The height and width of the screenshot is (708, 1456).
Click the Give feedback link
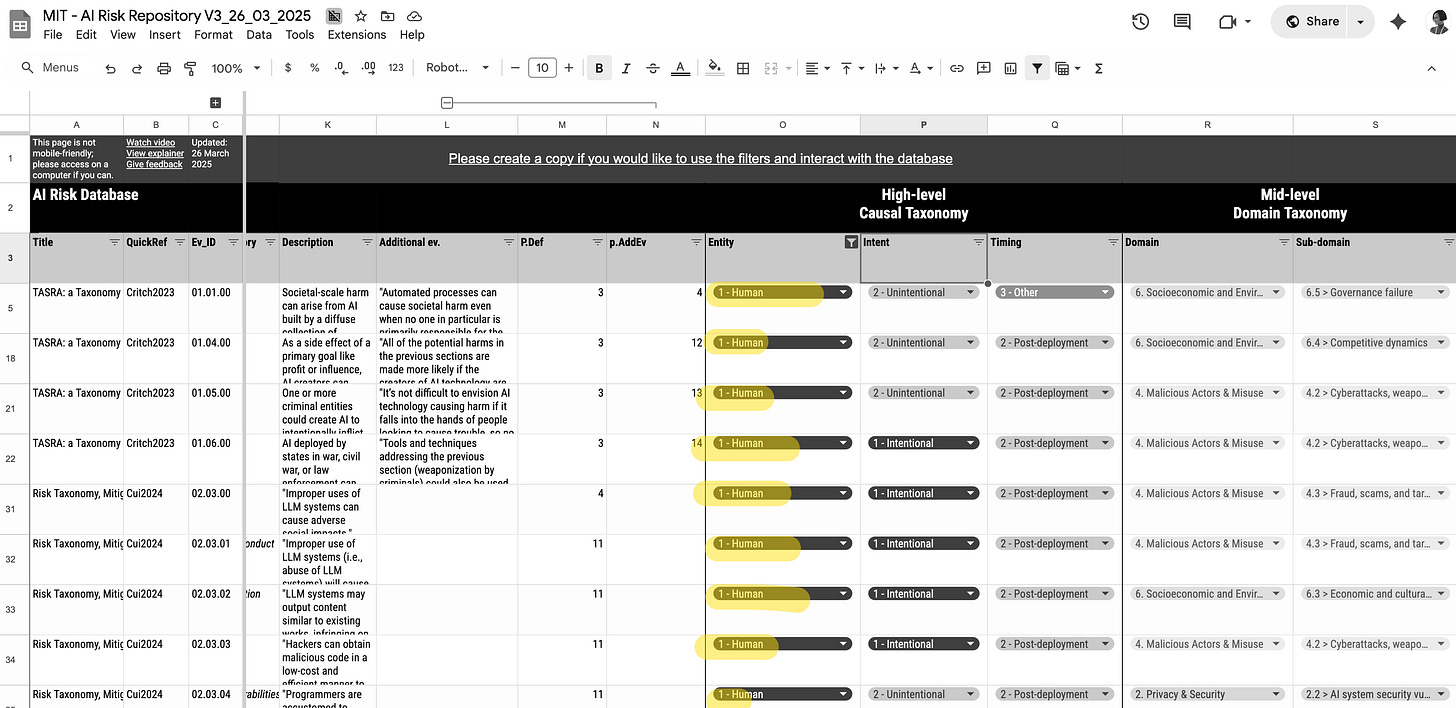(154, 164)
